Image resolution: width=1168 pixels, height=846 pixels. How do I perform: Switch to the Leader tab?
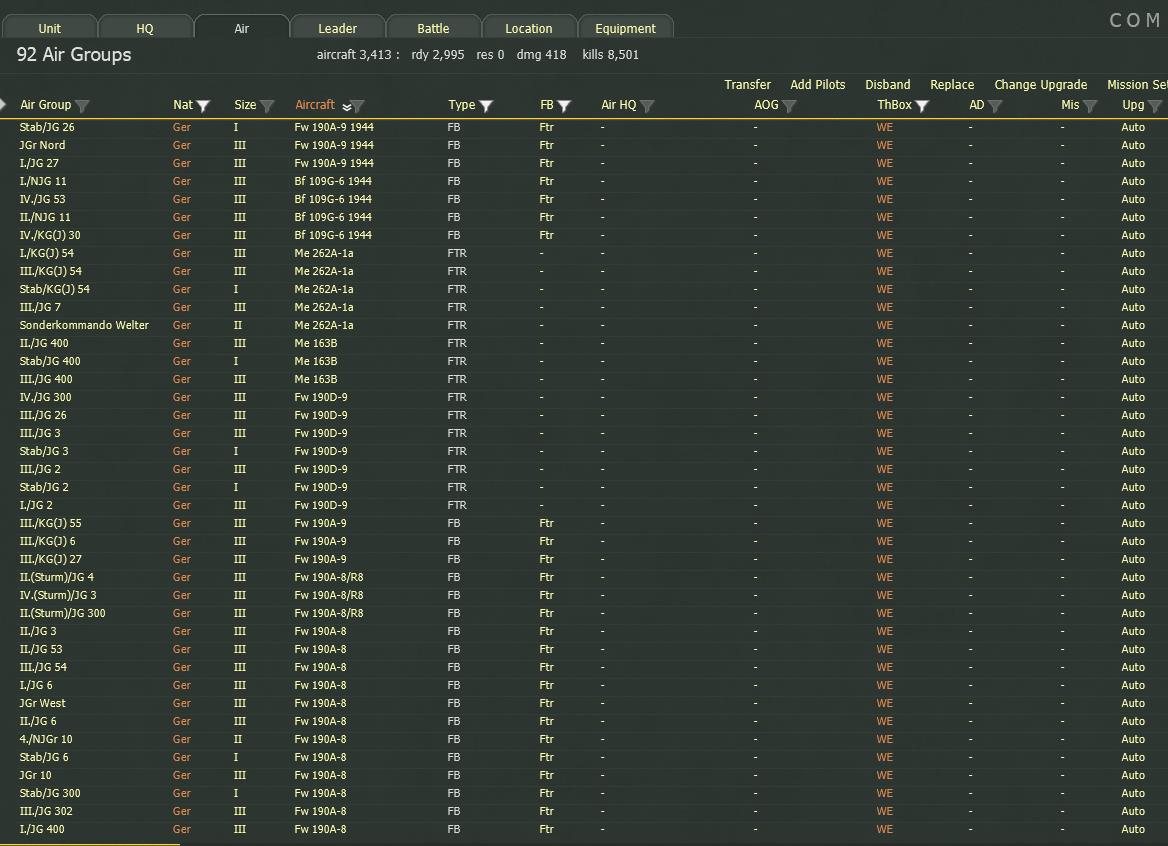pos(337,28)
